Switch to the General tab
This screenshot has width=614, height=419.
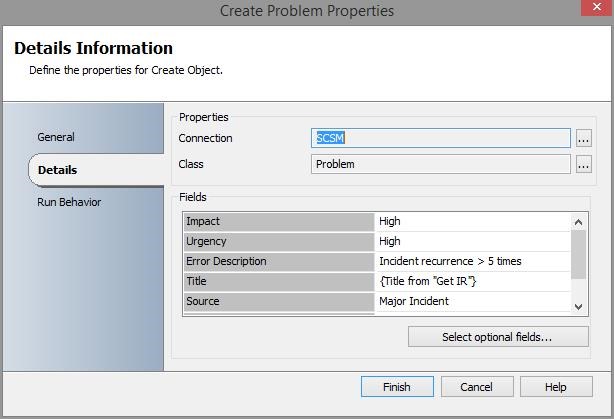[x=56, y=137]
